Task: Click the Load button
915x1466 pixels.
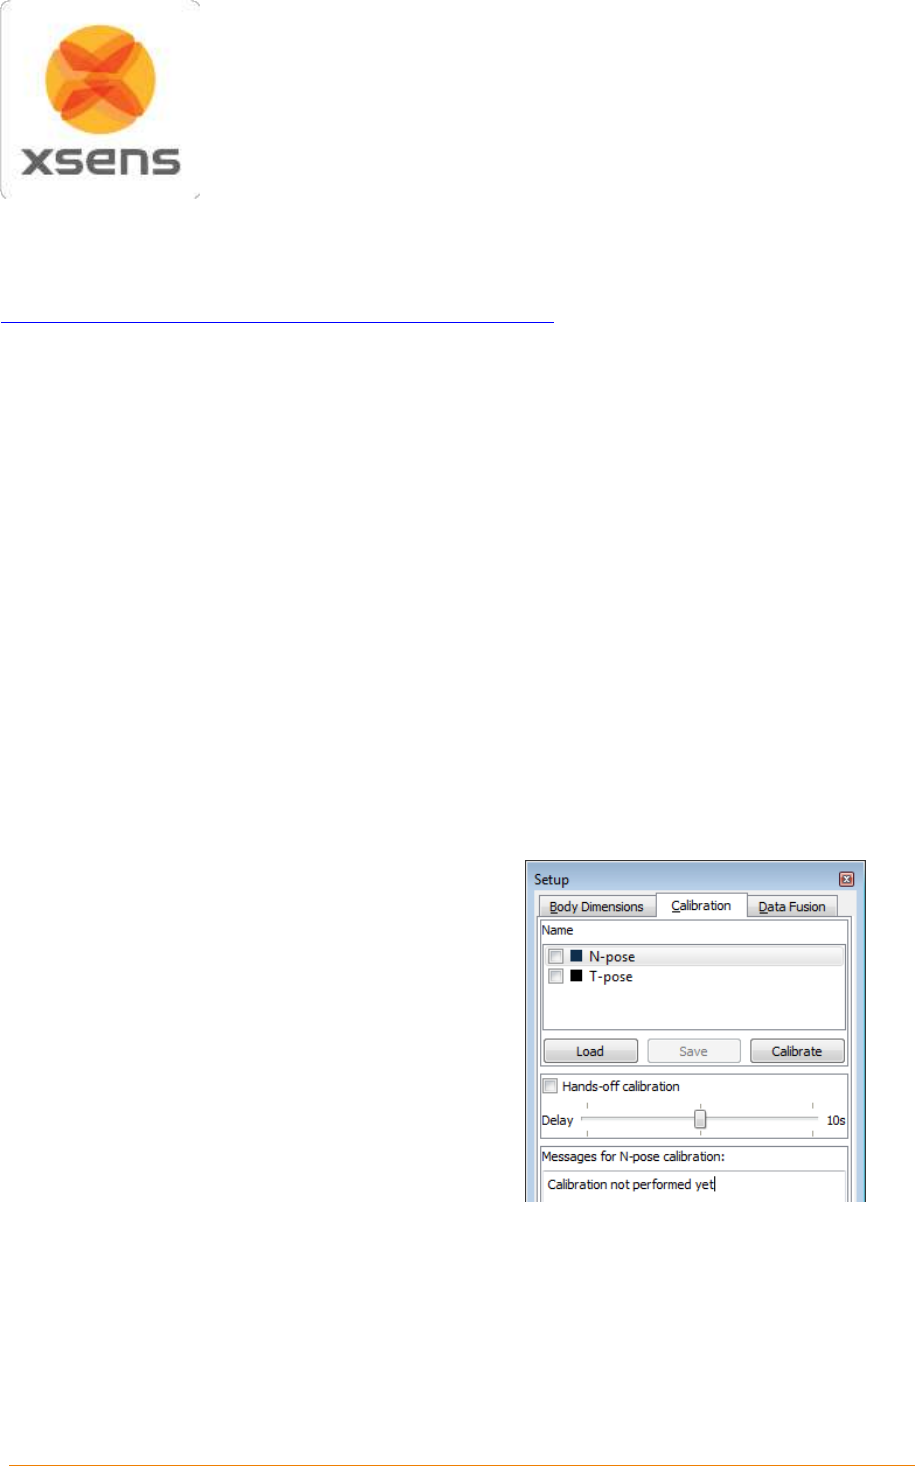Action: click(x=590, y=1051)
